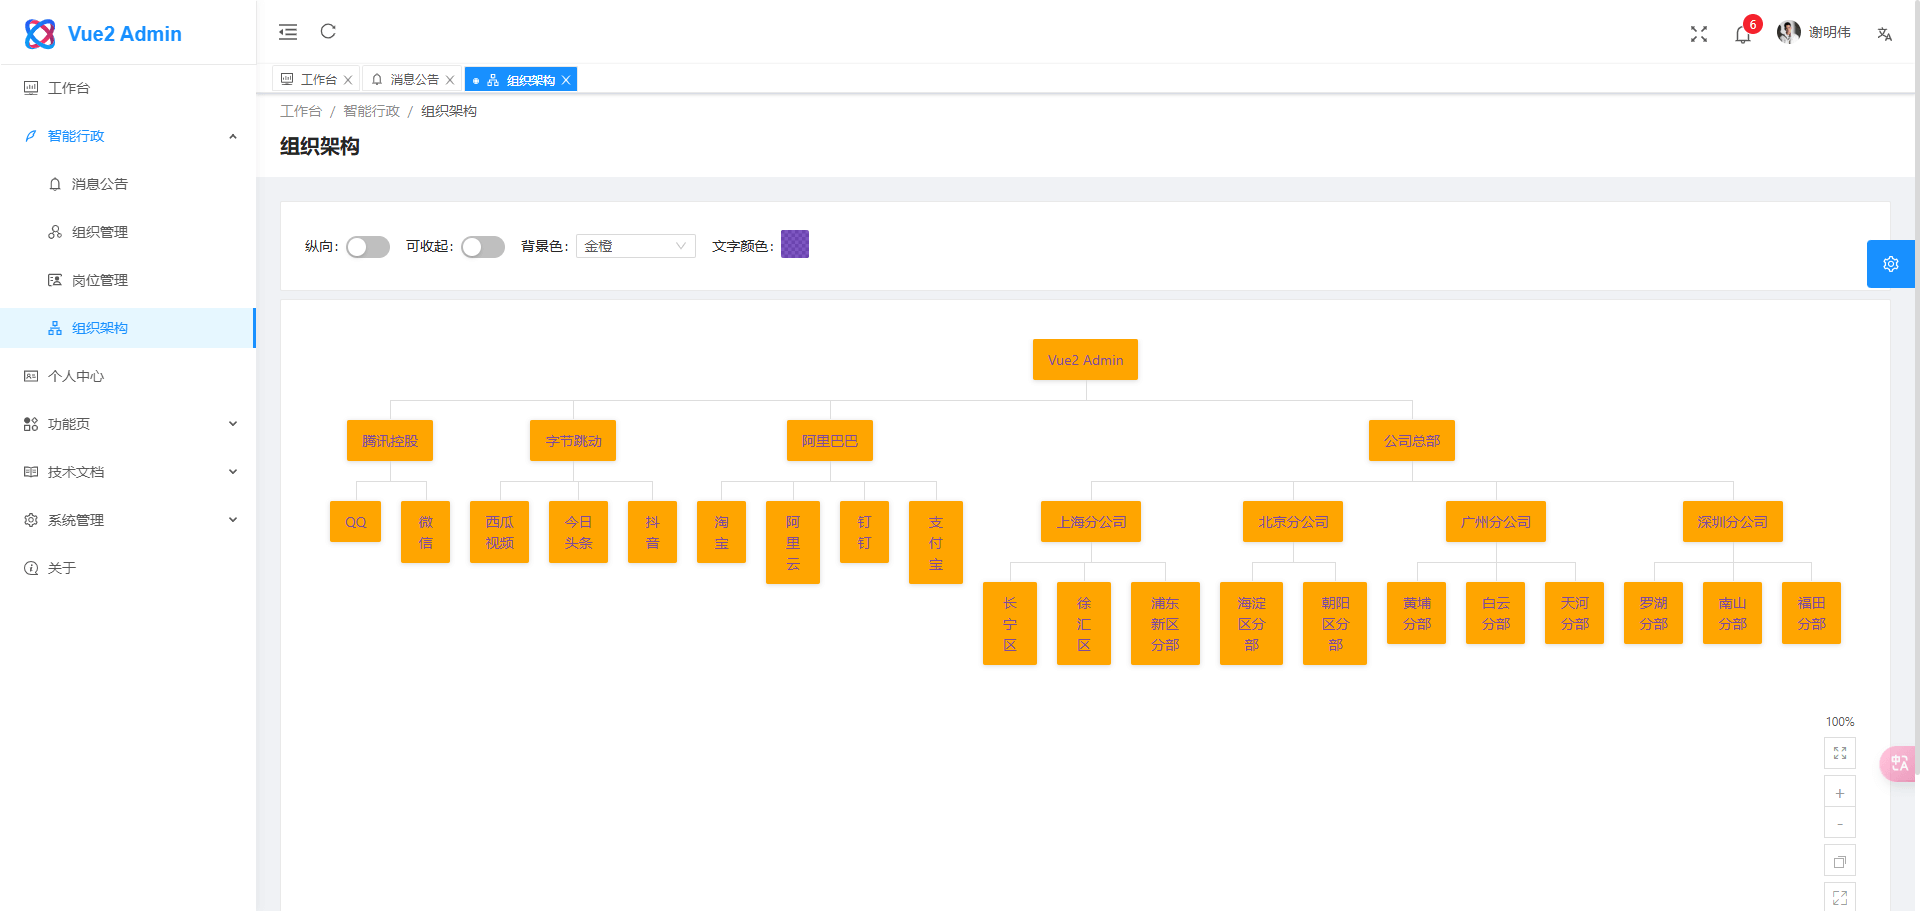Click the 福田分部 chart node
This screenshot has width=1920, height=911.
1811,613
